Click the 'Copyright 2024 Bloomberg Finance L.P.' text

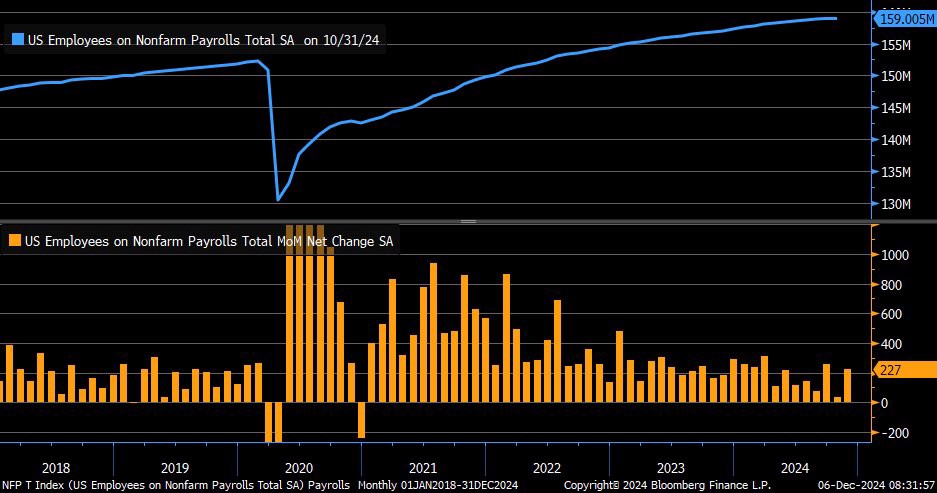pos(667,485)
